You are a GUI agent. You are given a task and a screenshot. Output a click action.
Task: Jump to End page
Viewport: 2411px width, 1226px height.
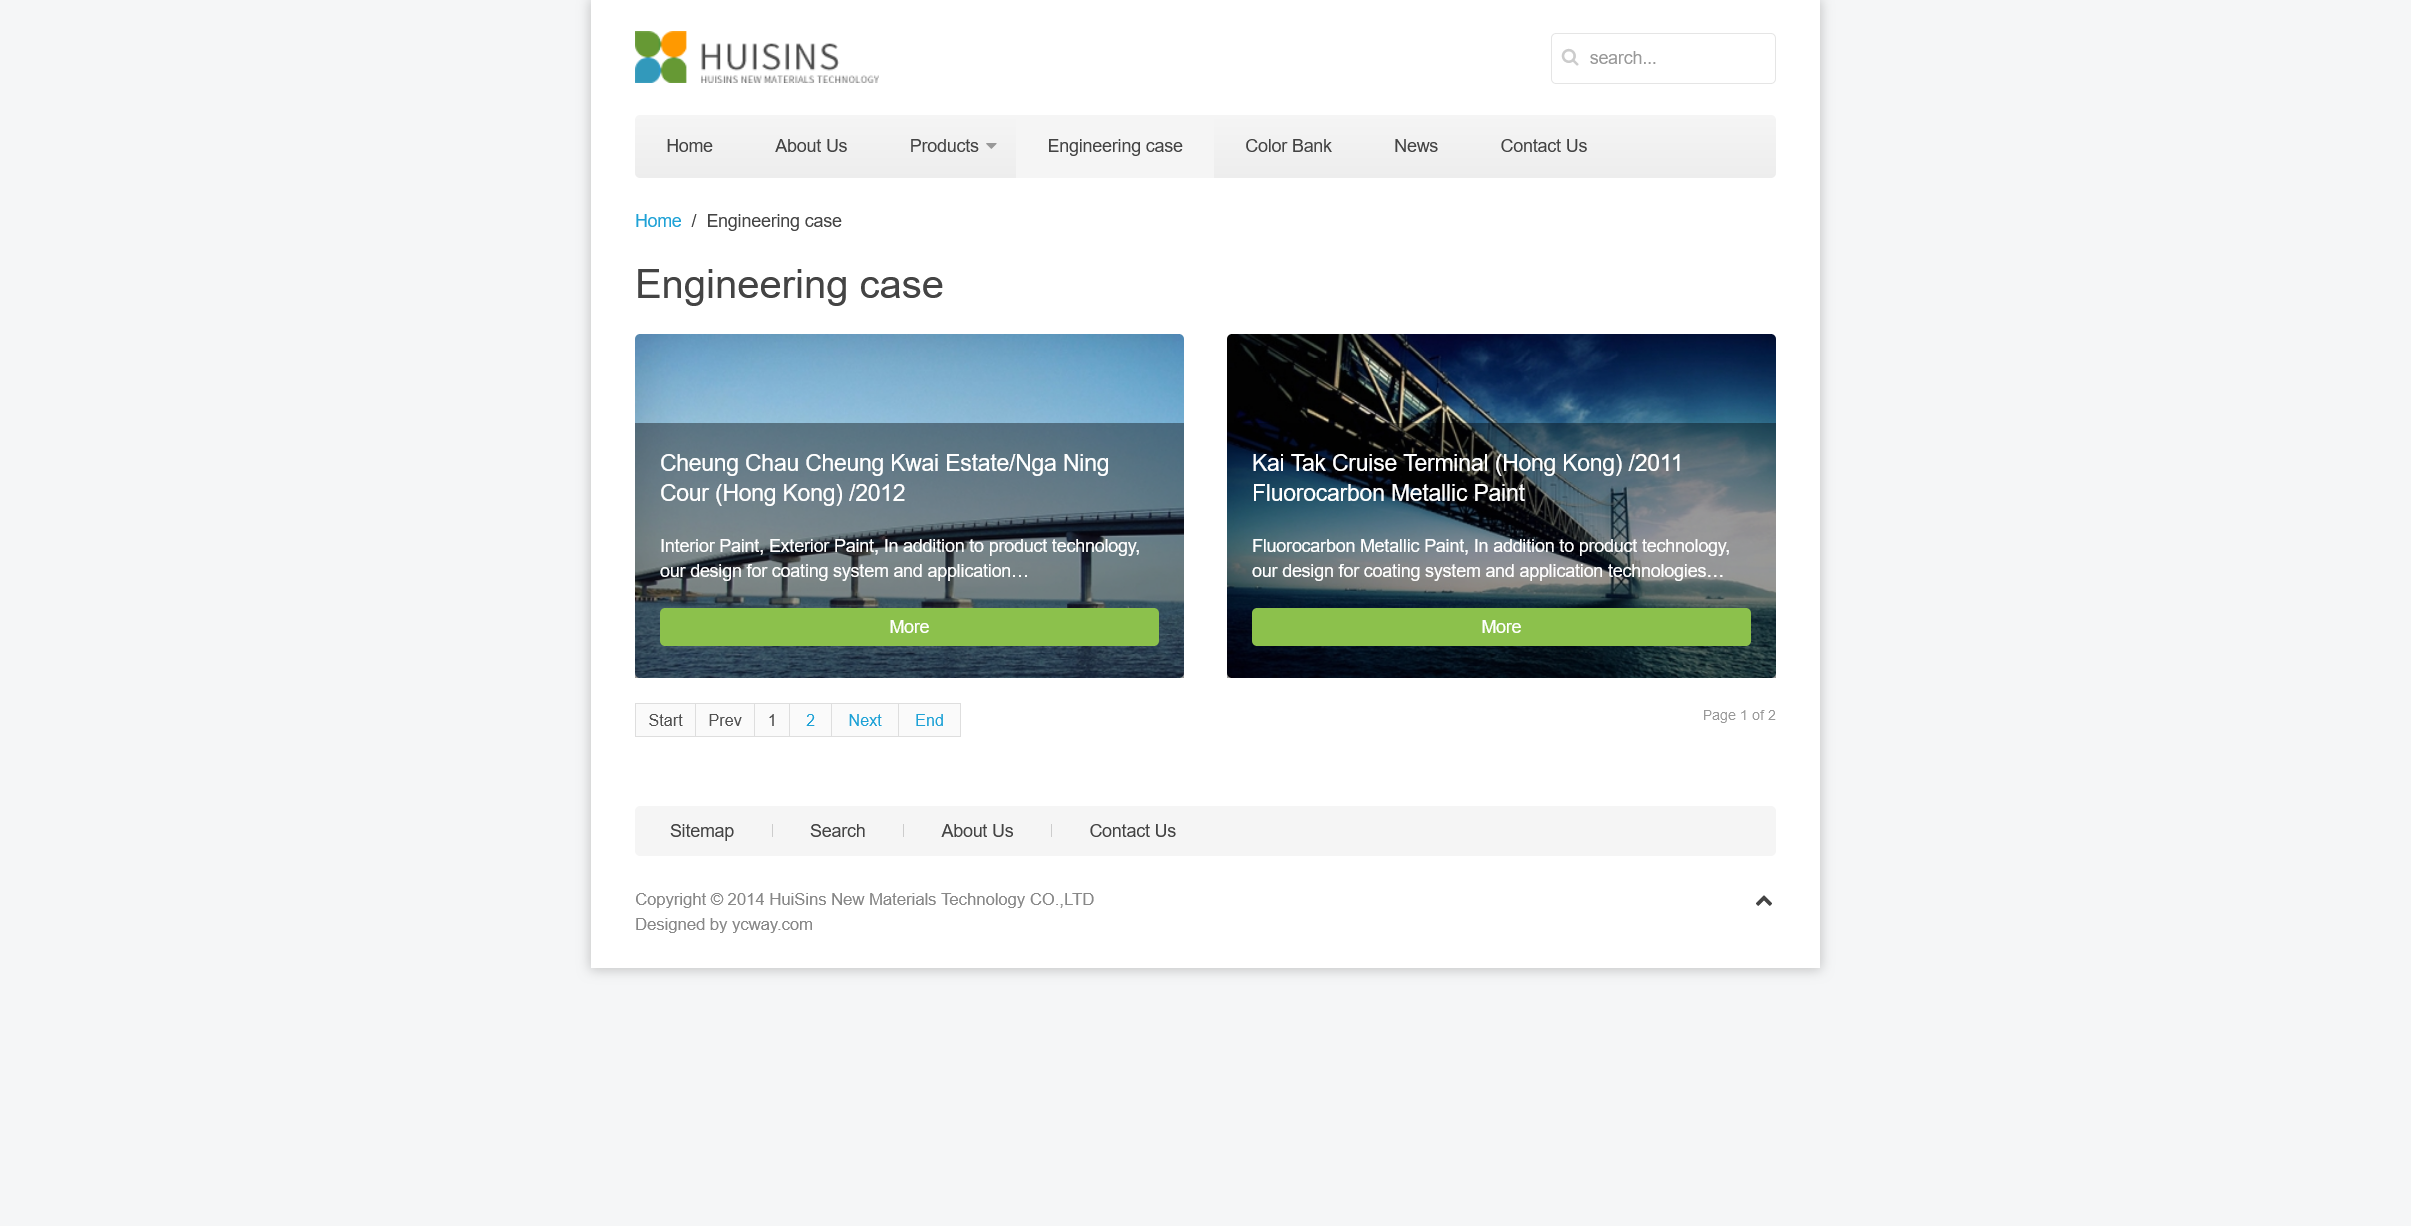(x=929, y=720)
